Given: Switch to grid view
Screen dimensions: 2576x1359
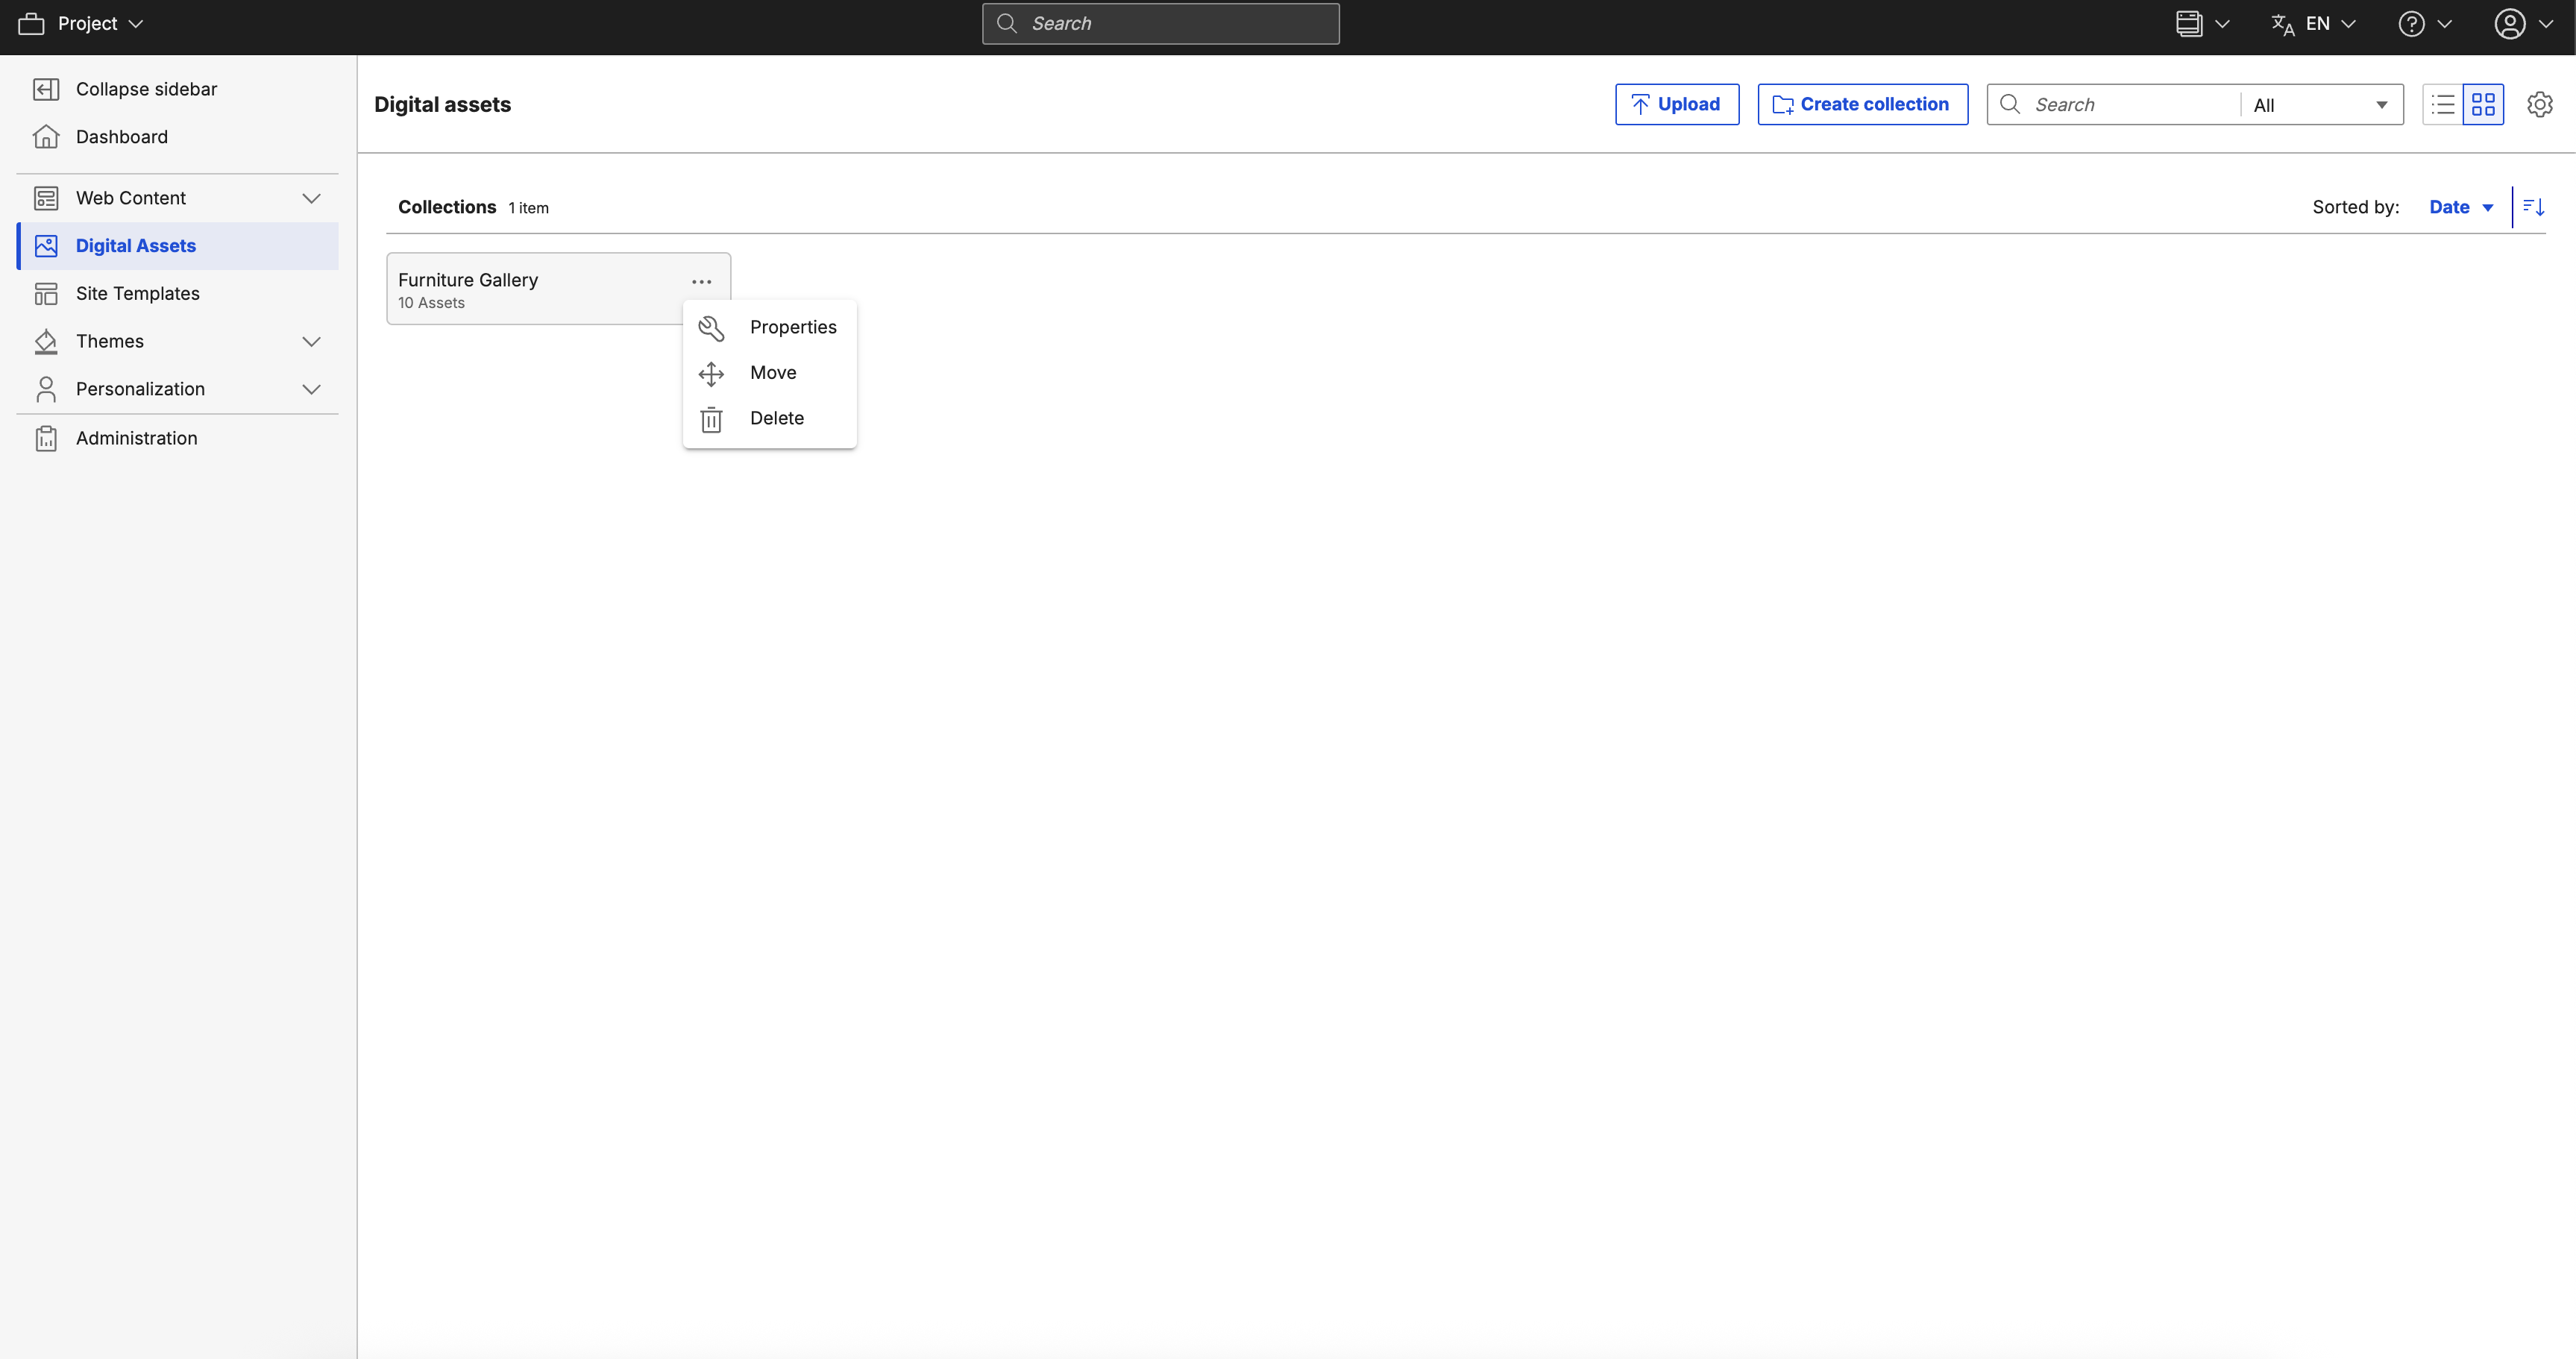Looking at the screenshot, I should 2483,104.
